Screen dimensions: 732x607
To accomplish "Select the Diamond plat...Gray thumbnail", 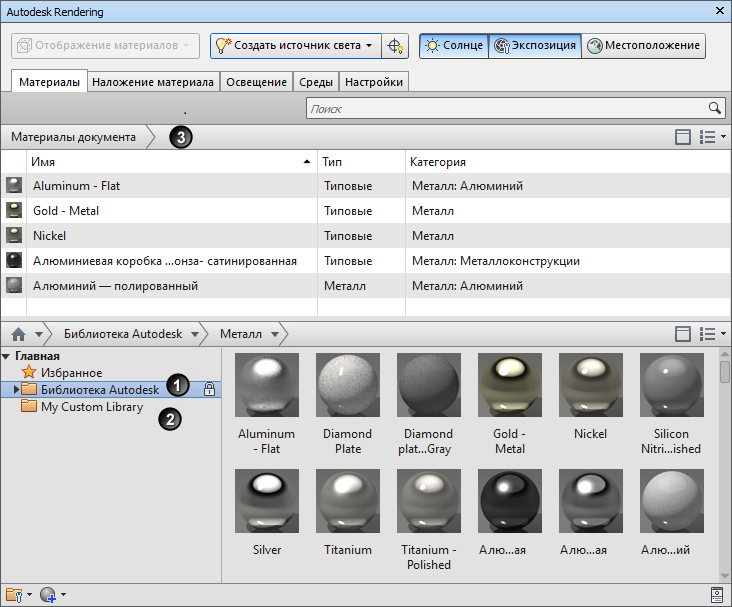I will 429,385.
